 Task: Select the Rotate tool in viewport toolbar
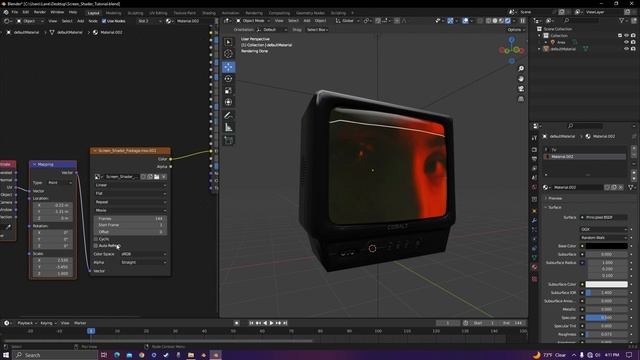pos(229,78)
